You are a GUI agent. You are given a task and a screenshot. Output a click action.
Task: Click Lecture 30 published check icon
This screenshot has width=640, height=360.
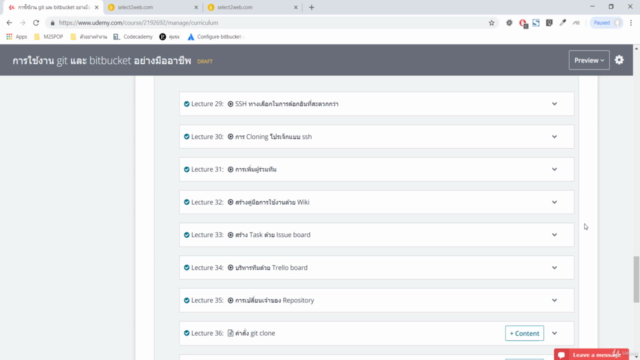pos(187,137)
